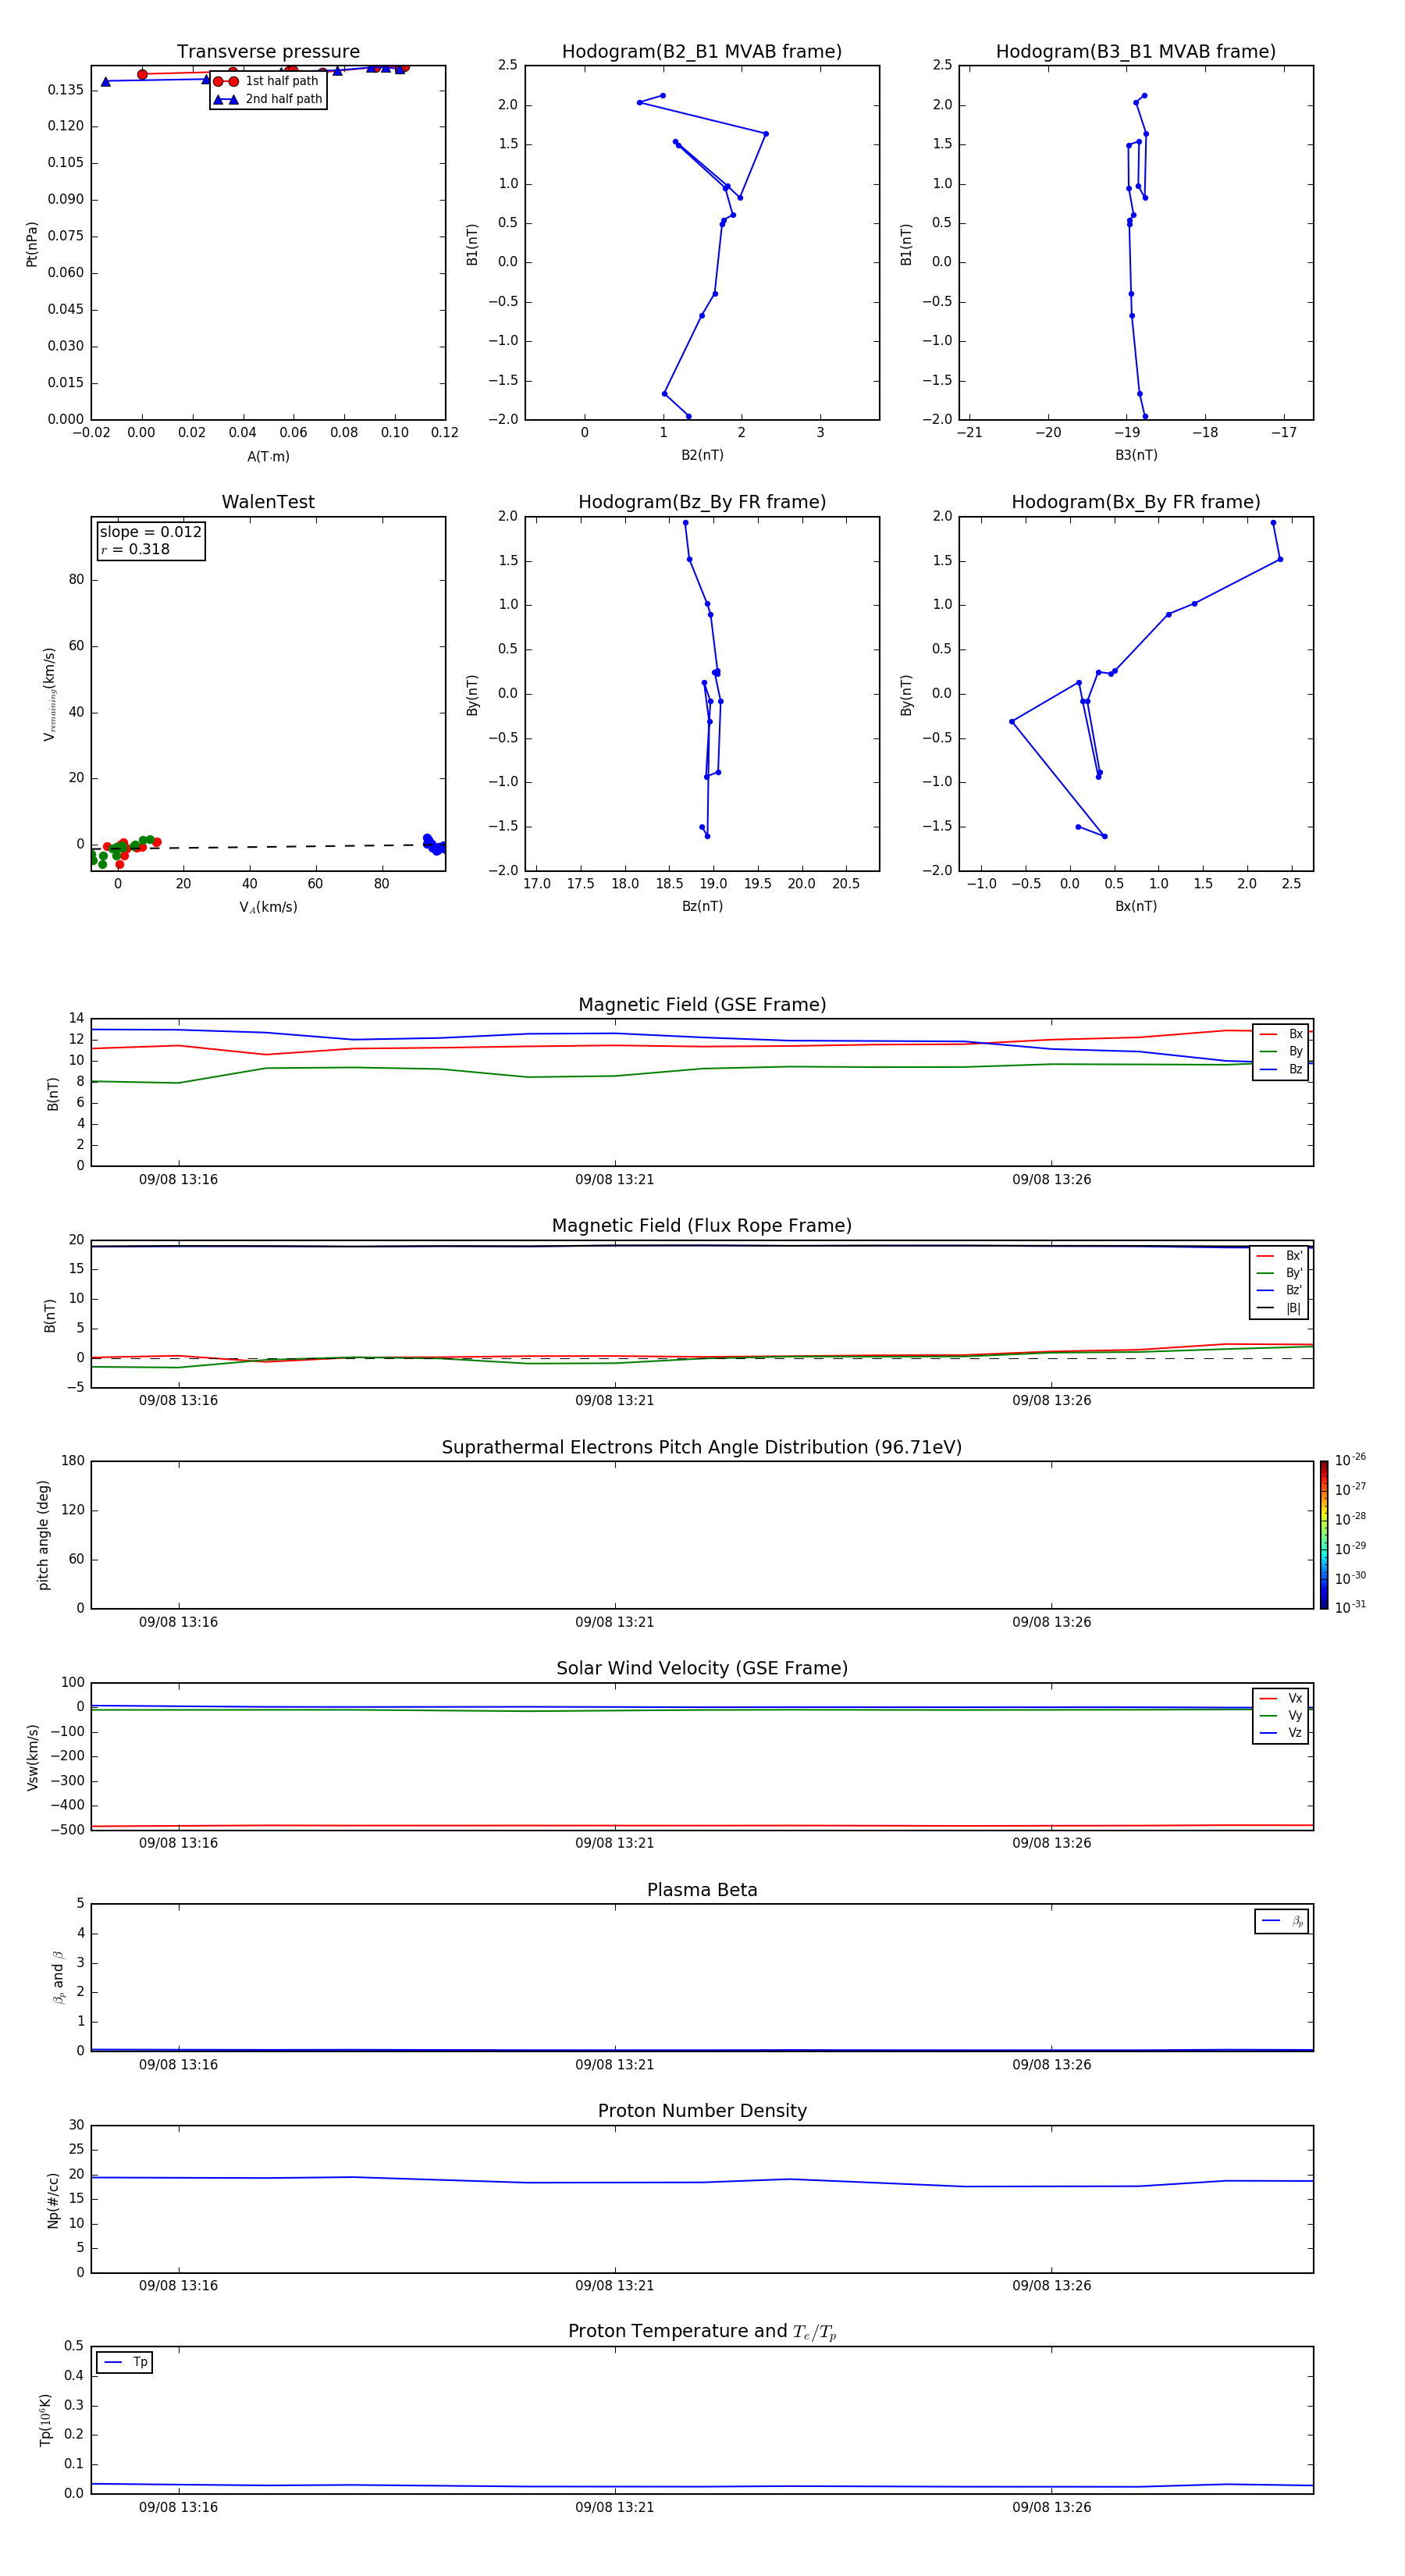Image resolution: width=1405 pixels, height=2576 pixels.
Task: Click the 'Bx(nT)' x-axis label
Action: tap(1136, 906)
